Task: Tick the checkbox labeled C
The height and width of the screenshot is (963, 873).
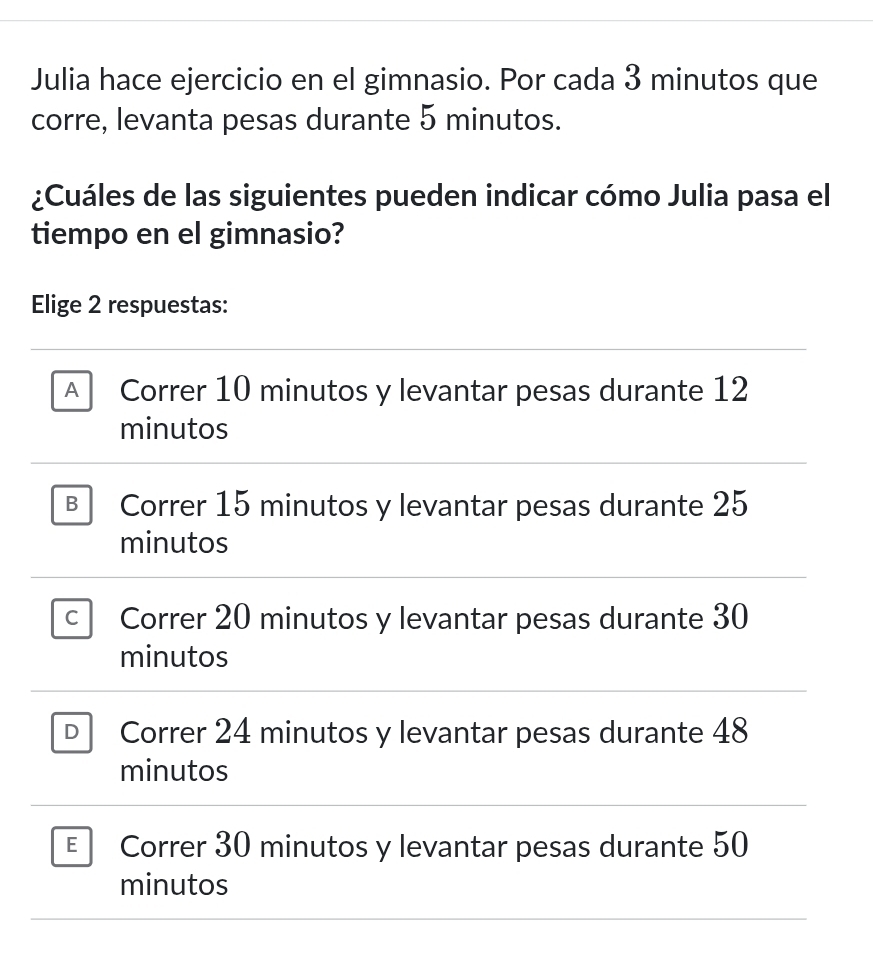Action: (x=71, y=620)
